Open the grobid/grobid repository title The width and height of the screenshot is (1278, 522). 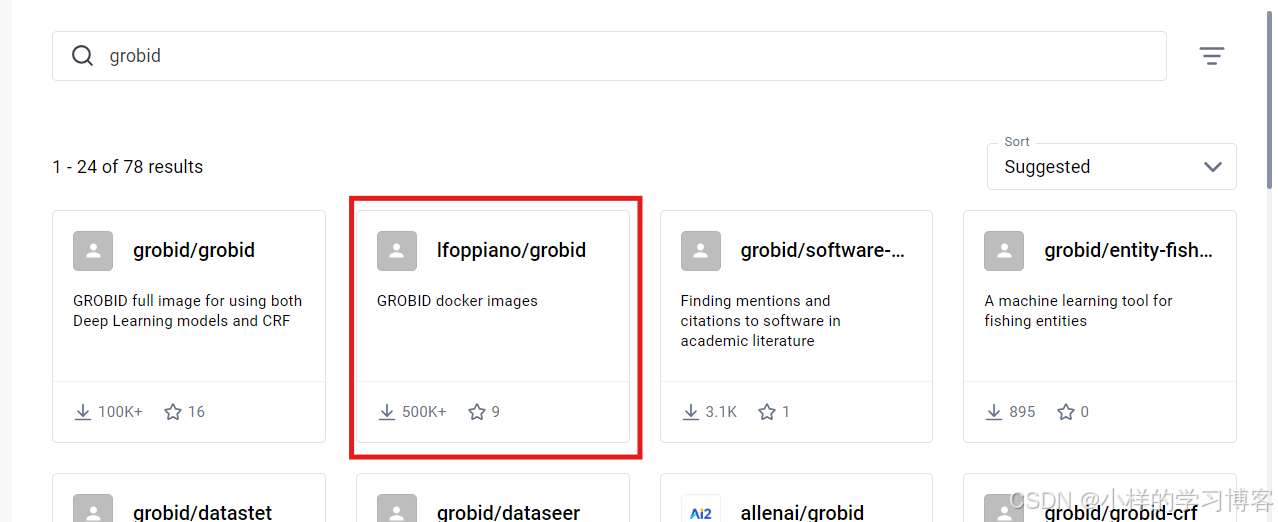194,251
